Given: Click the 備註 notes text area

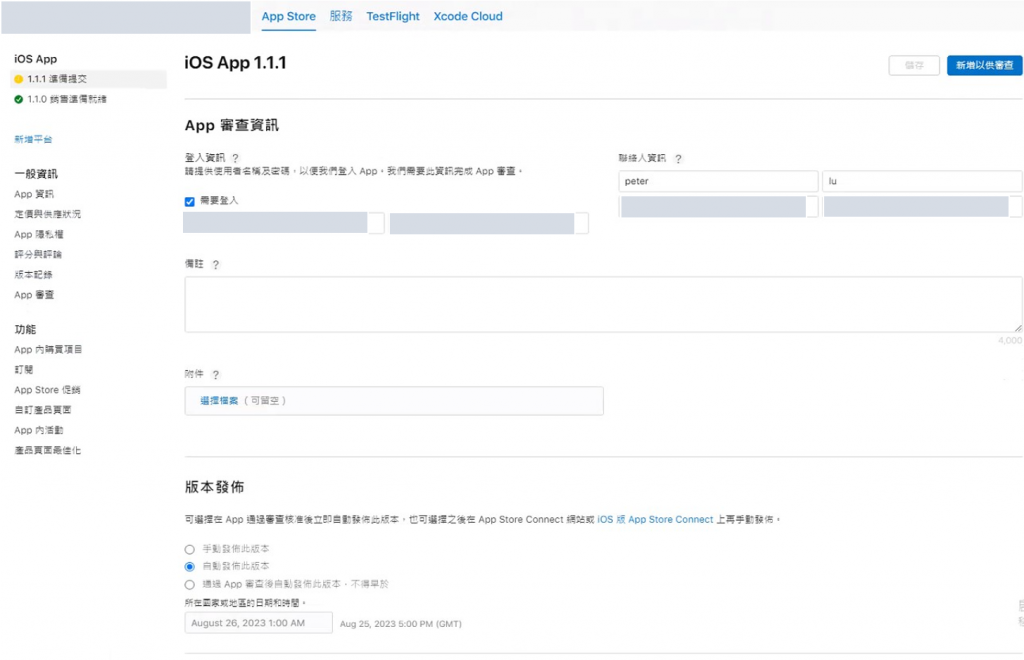Looking at the screenshot, I should (x=603, y=304).
